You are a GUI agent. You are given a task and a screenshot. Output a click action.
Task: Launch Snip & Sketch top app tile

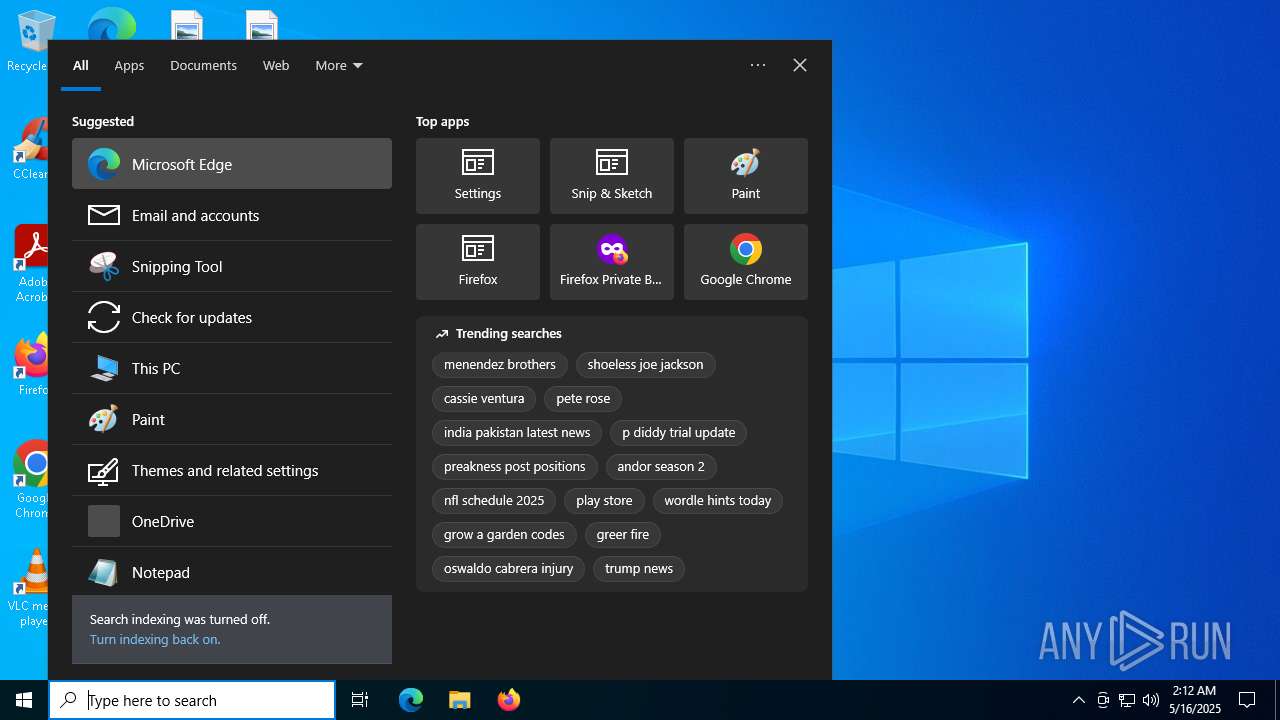tap(612, 176)
